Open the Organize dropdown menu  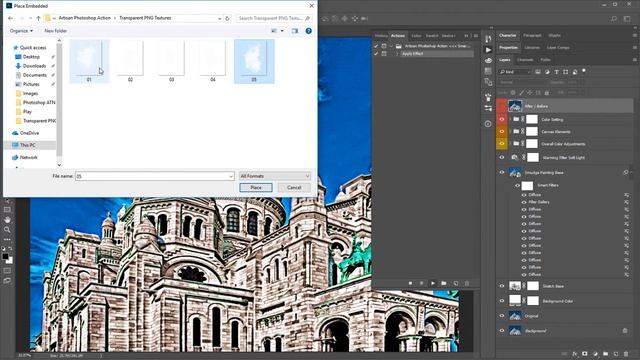pos(21,31)
